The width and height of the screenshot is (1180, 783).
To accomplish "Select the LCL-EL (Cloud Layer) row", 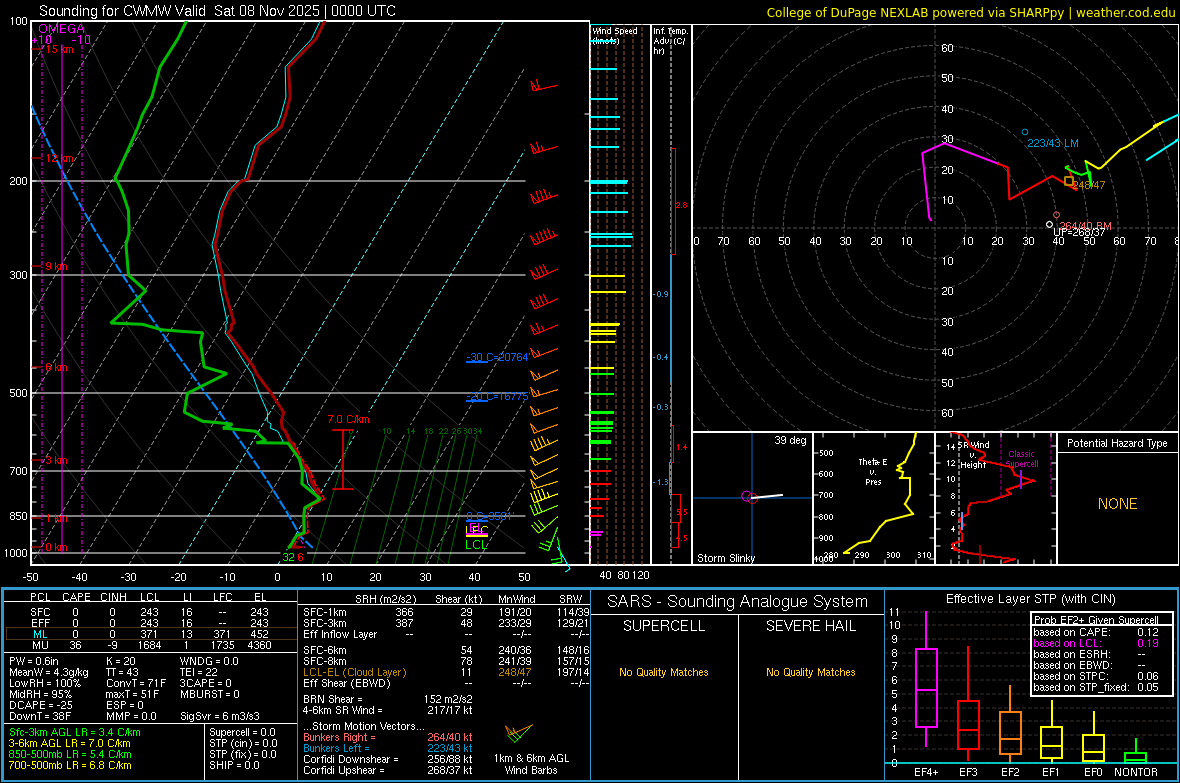I will coord(446,672).
